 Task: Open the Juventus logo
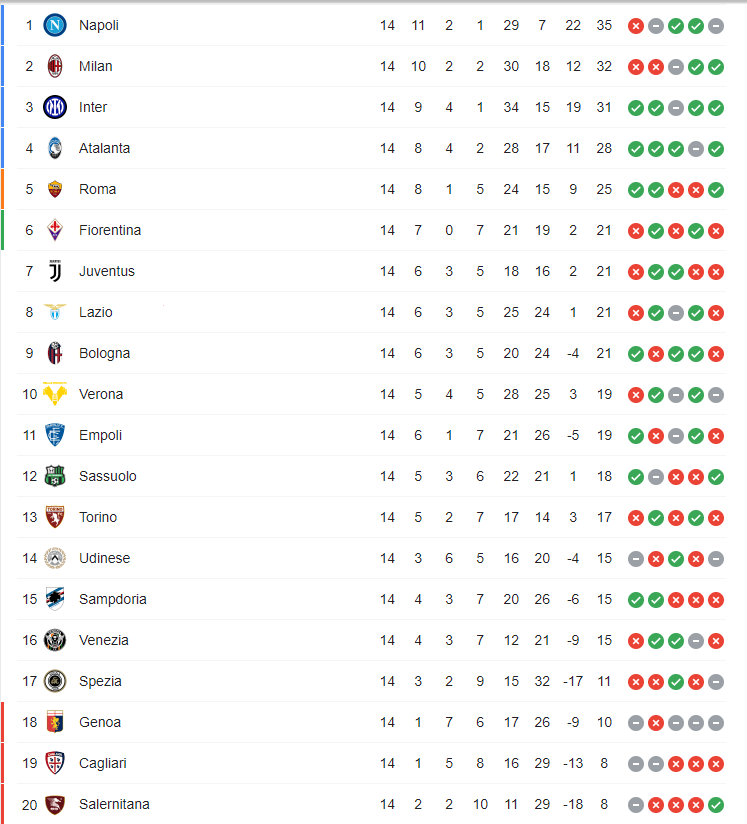(55, 271)
